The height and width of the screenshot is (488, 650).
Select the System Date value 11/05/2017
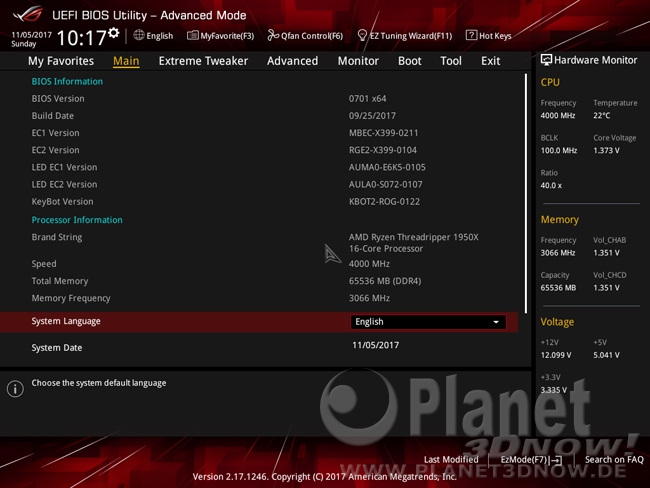pos(376,345)
